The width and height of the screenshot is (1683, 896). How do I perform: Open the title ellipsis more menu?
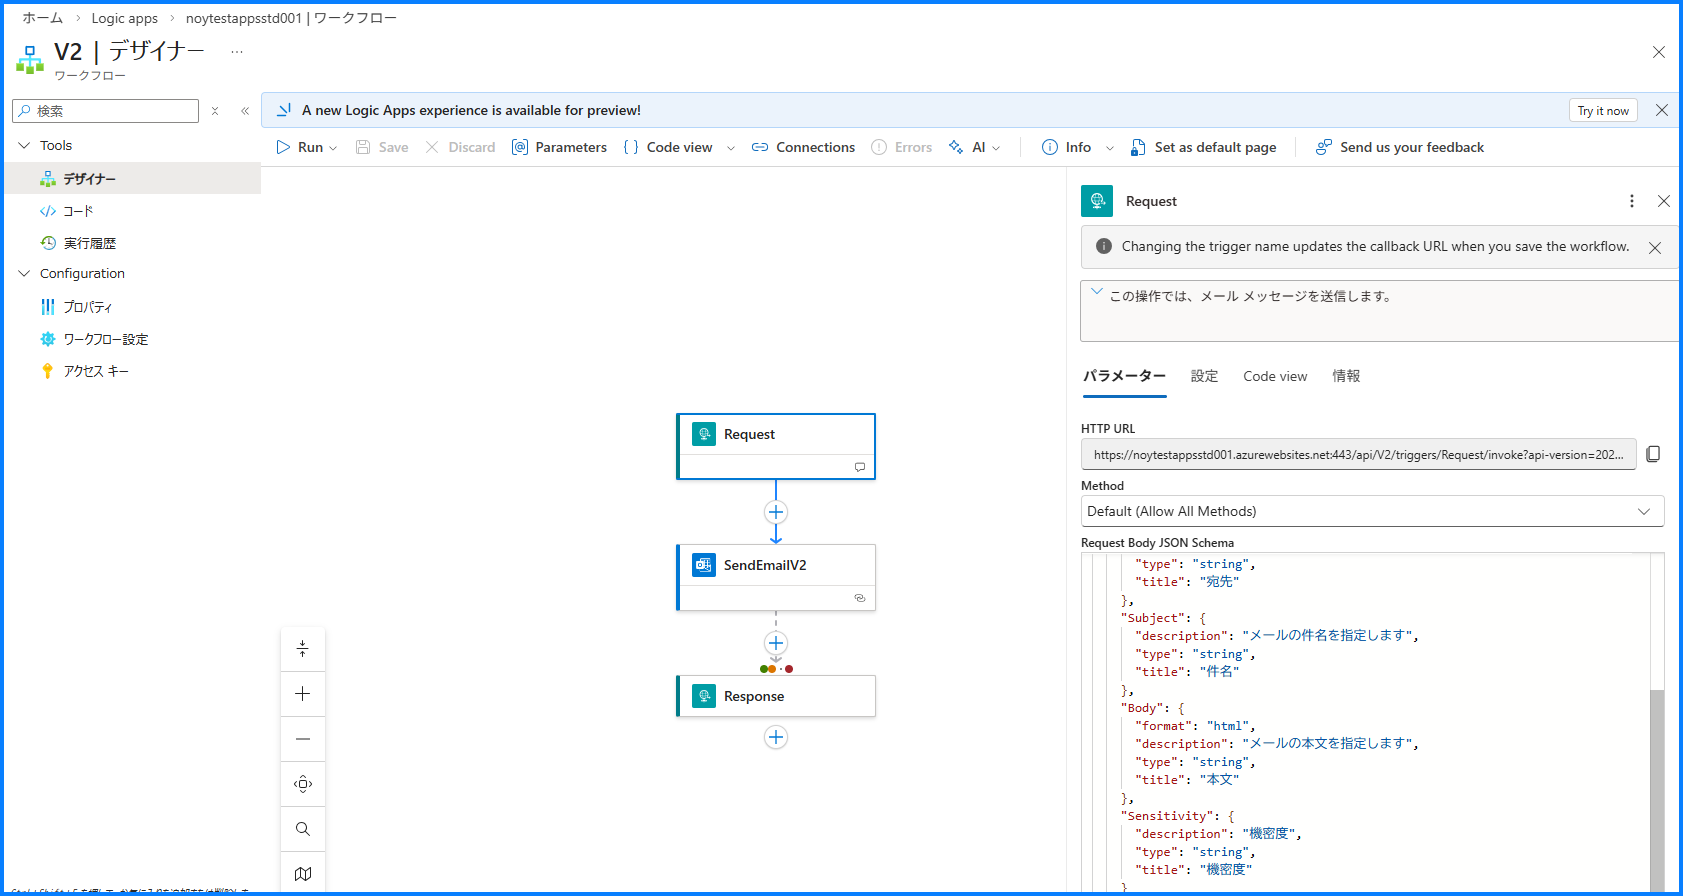(237, 51)
